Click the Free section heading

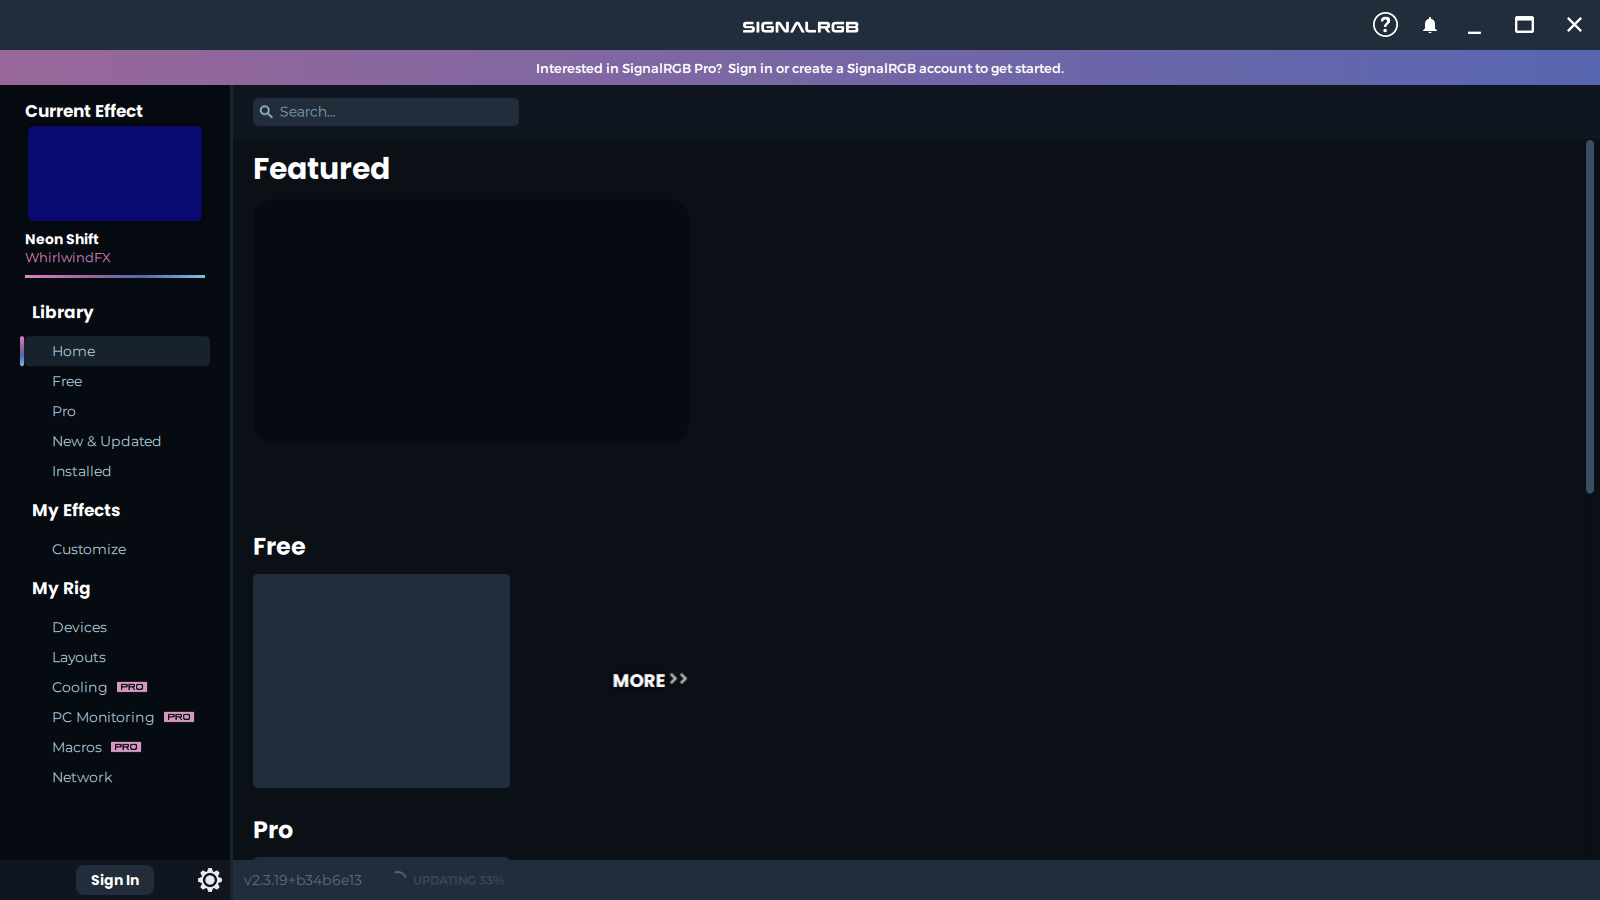[x=279, y=546]
